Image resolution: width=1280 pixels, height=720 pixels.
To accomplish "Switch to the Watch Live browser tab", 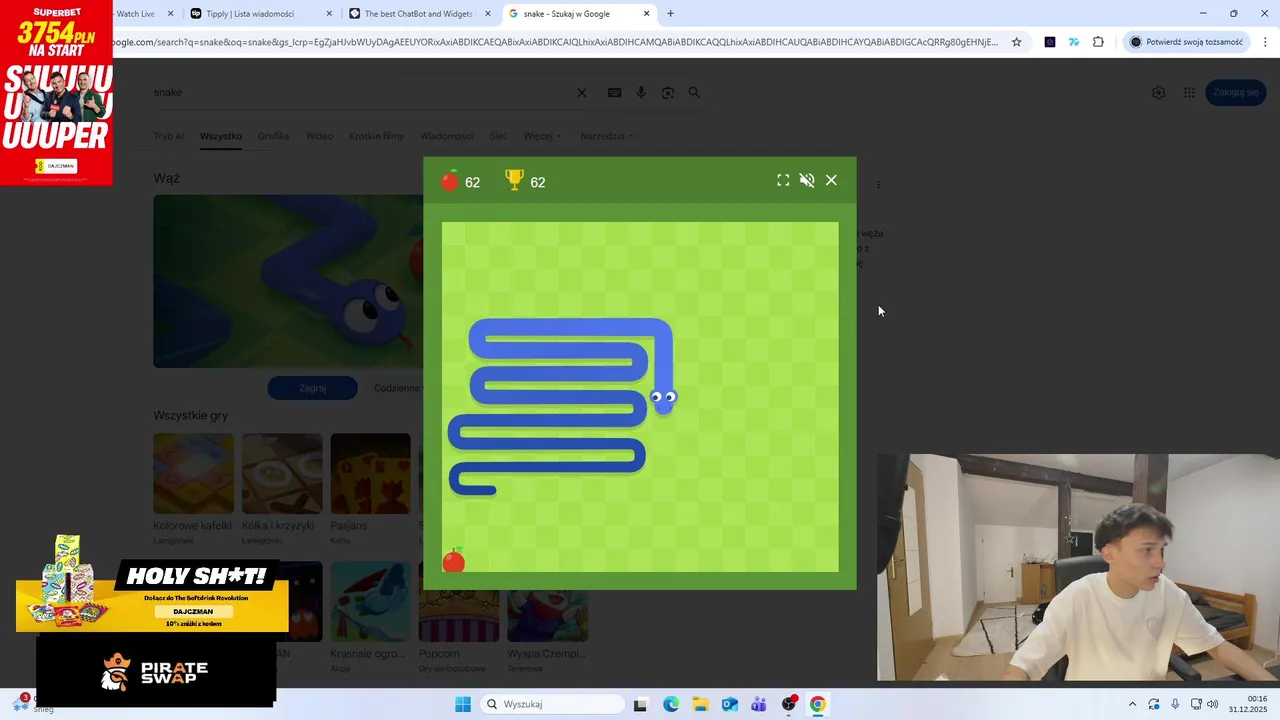I will 135,14.
